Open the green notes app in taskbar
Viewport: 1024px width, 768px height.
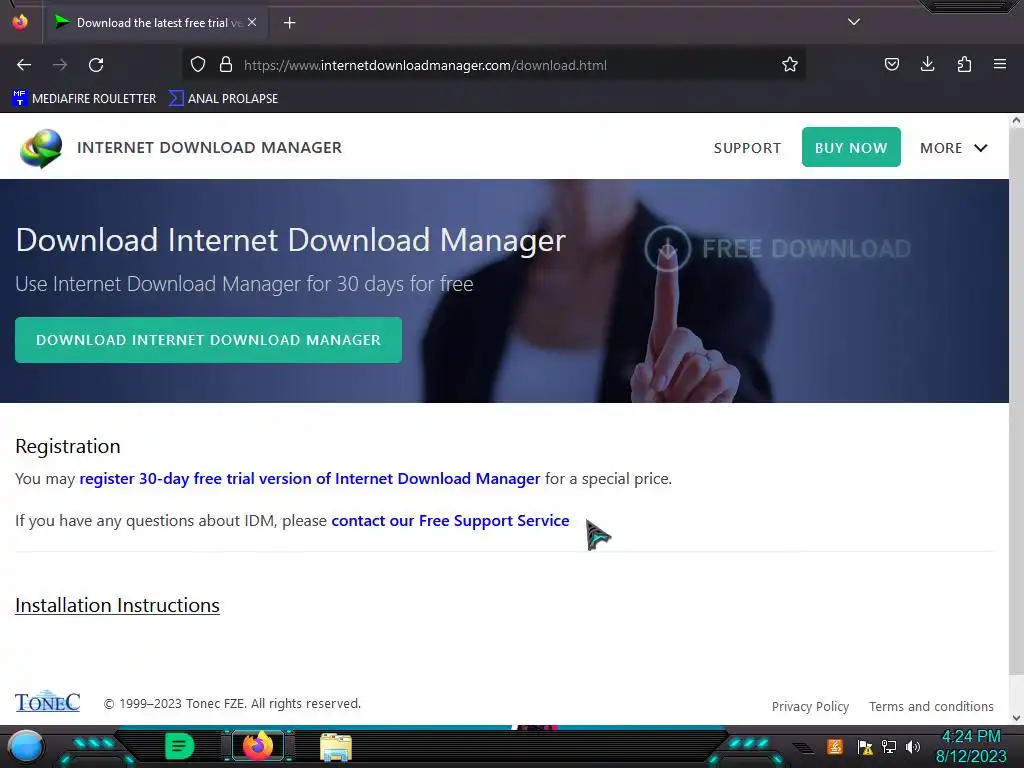180,746
